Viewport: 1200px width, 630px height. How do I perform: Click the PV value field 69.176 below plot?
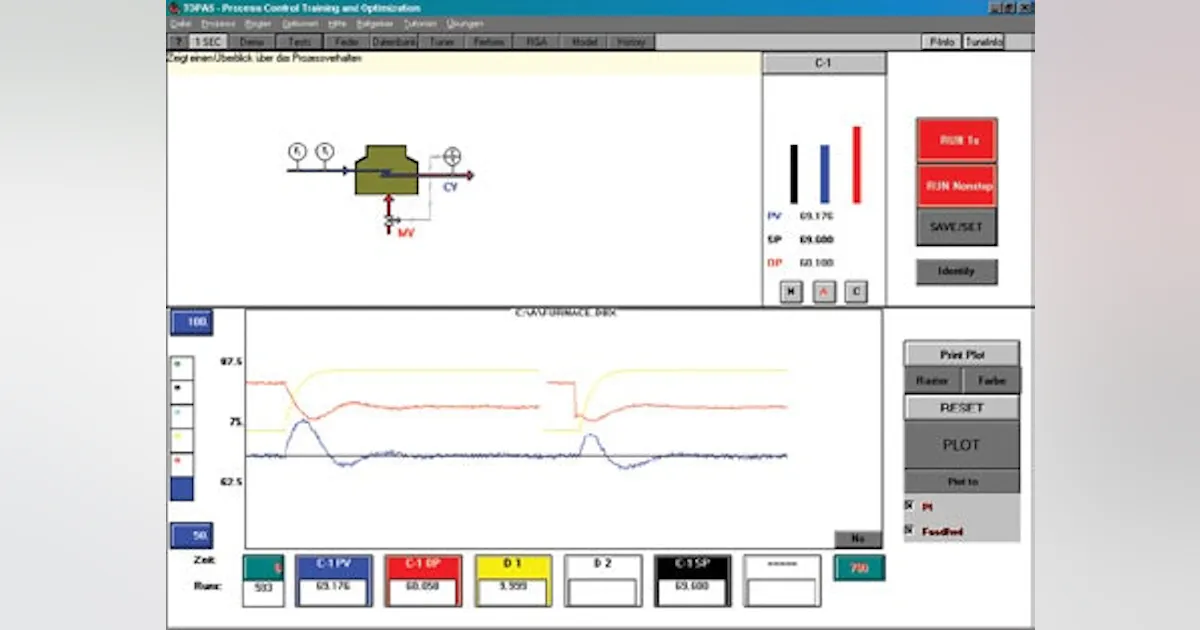pos(333,593)
